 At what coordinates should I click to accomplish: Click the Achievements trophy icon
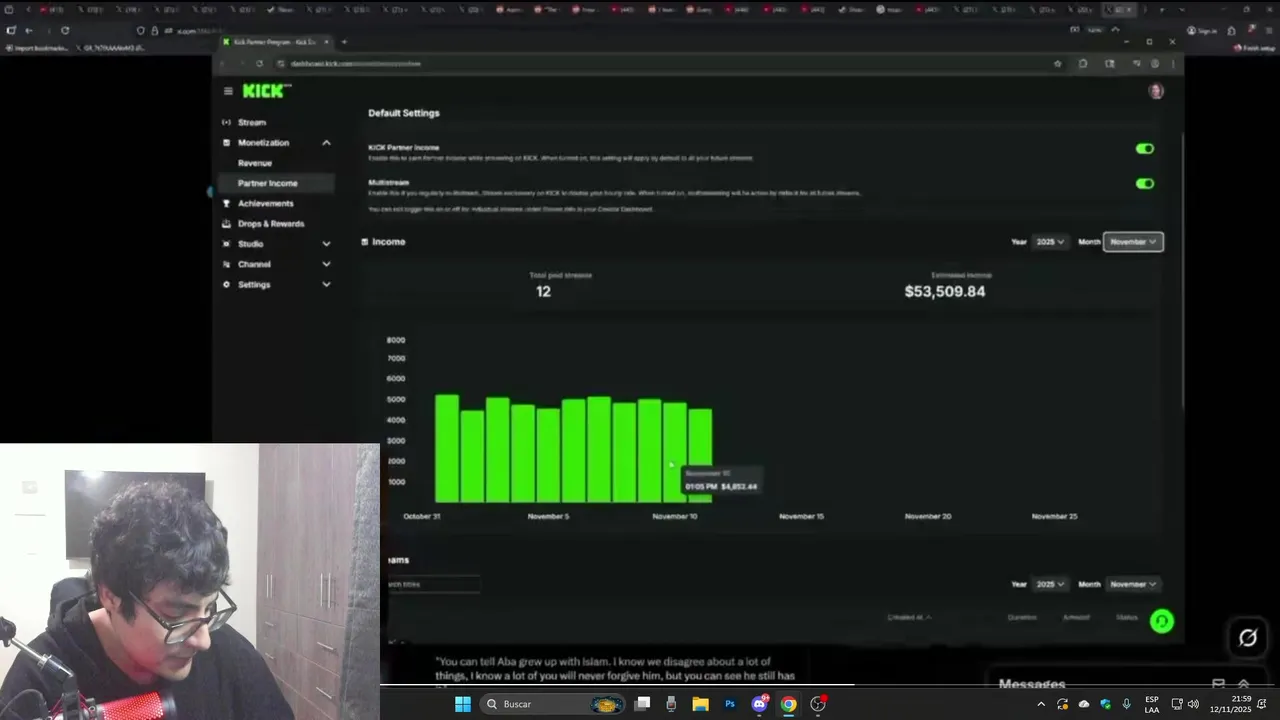click(x=226, y=203)
